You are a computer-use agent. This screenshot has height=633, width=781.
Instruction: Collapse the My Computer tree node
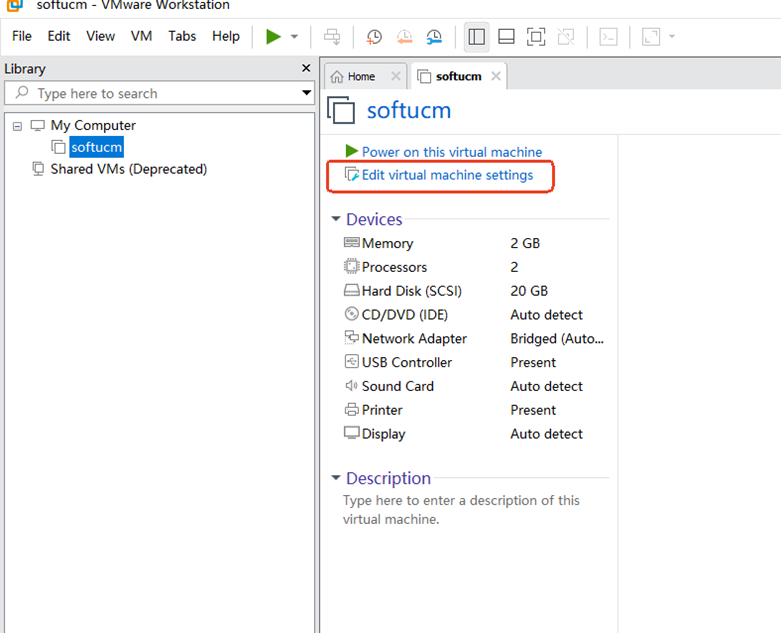click(17, 126)
